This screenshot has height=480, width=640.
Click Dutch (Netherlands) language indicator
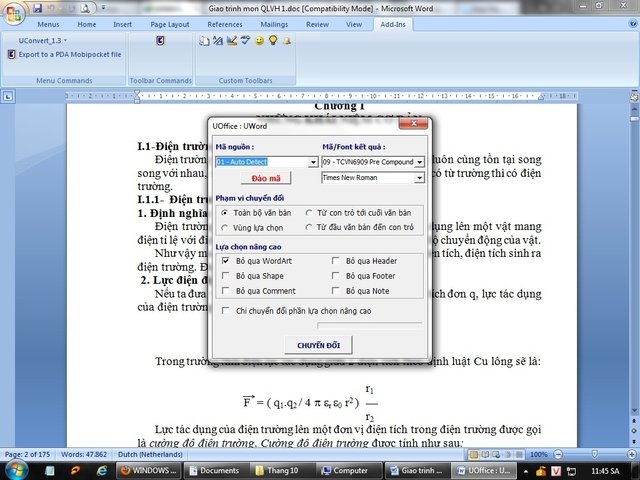coord(150,454)
